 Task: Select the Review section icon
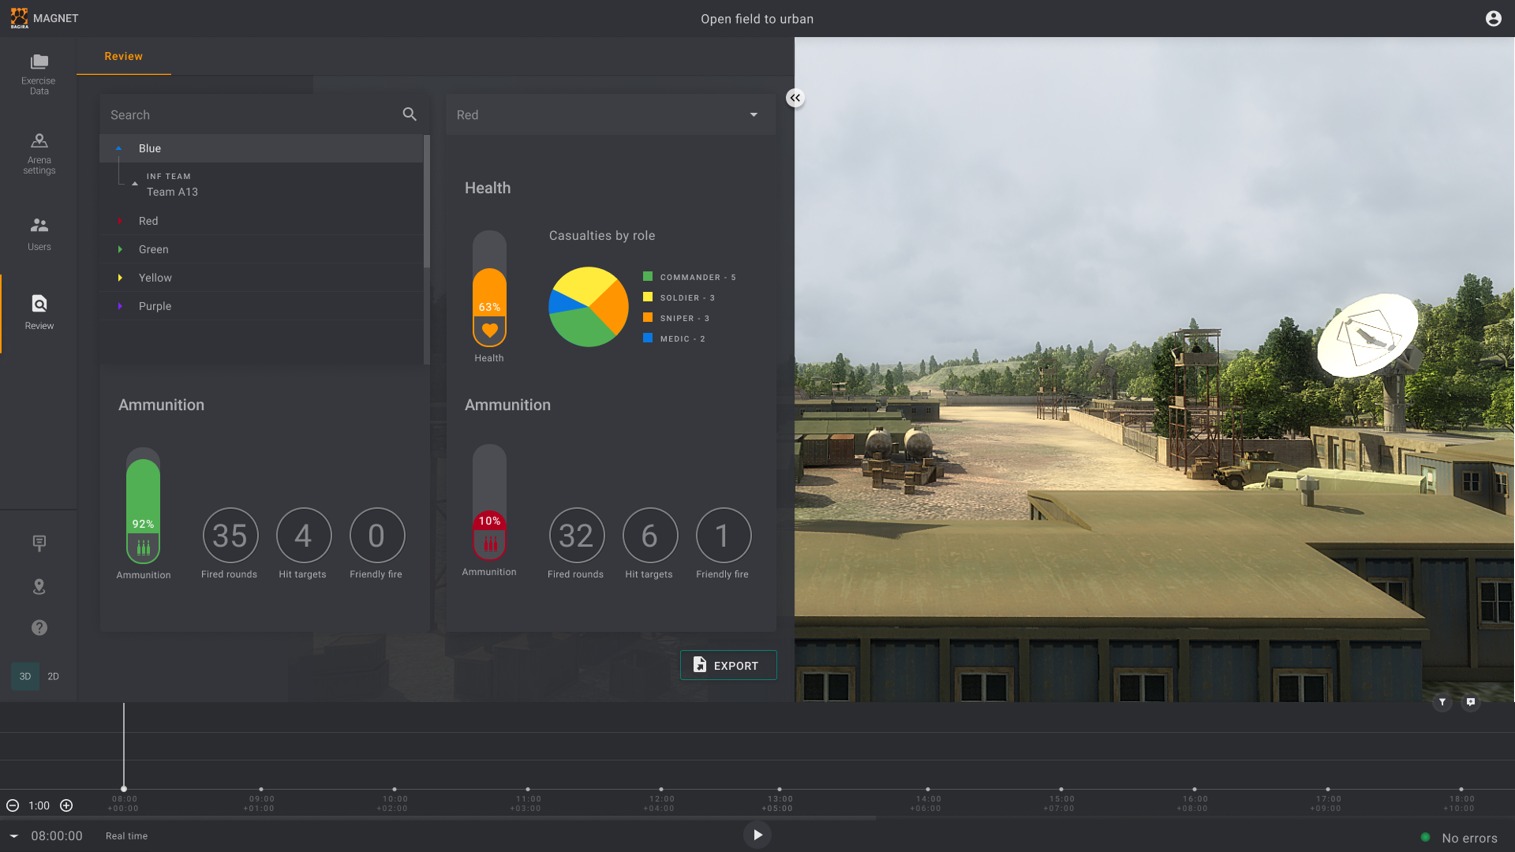38,309
